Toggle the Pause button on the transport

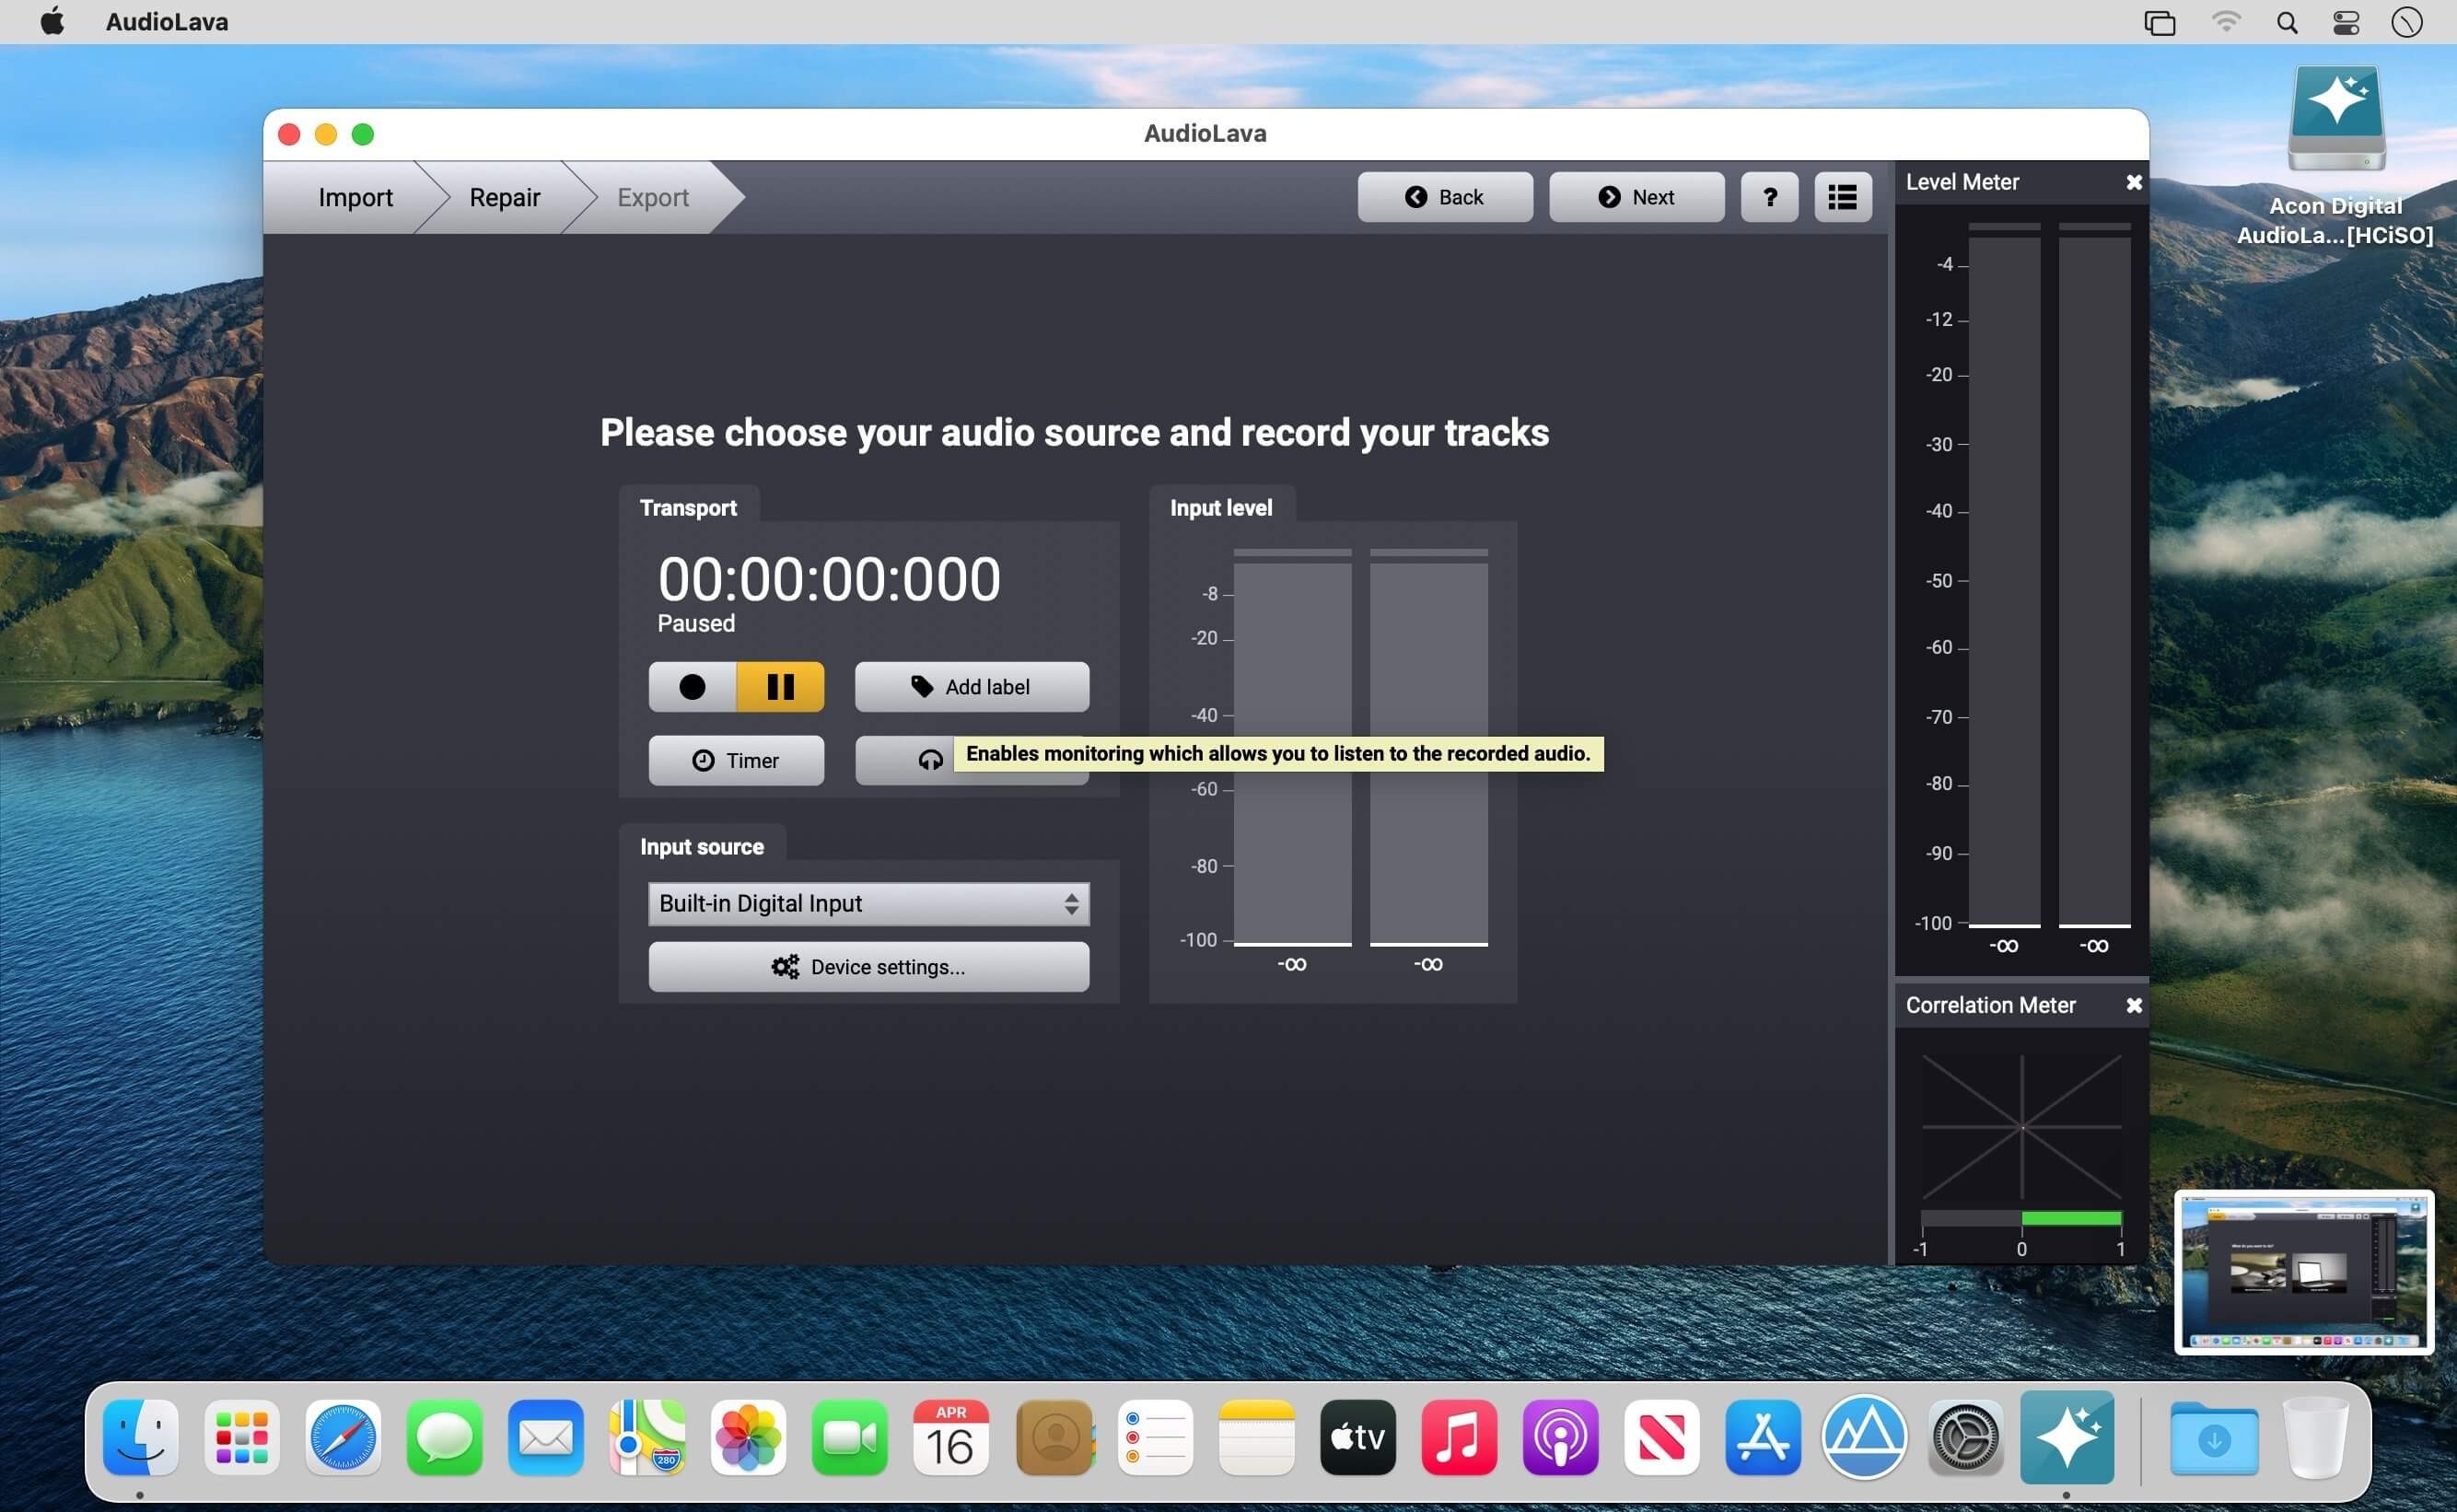tap(780, 686)
